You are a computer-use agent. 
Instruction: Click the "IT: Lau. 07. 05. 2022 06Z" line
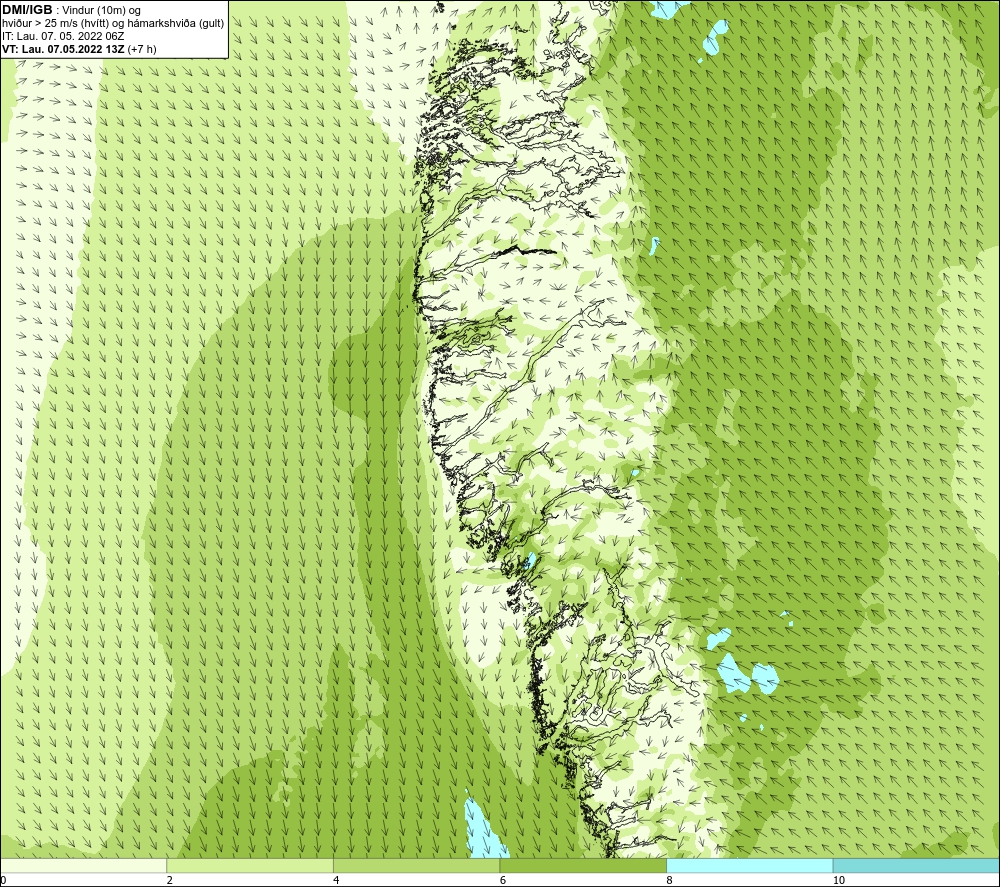[63, 36]
